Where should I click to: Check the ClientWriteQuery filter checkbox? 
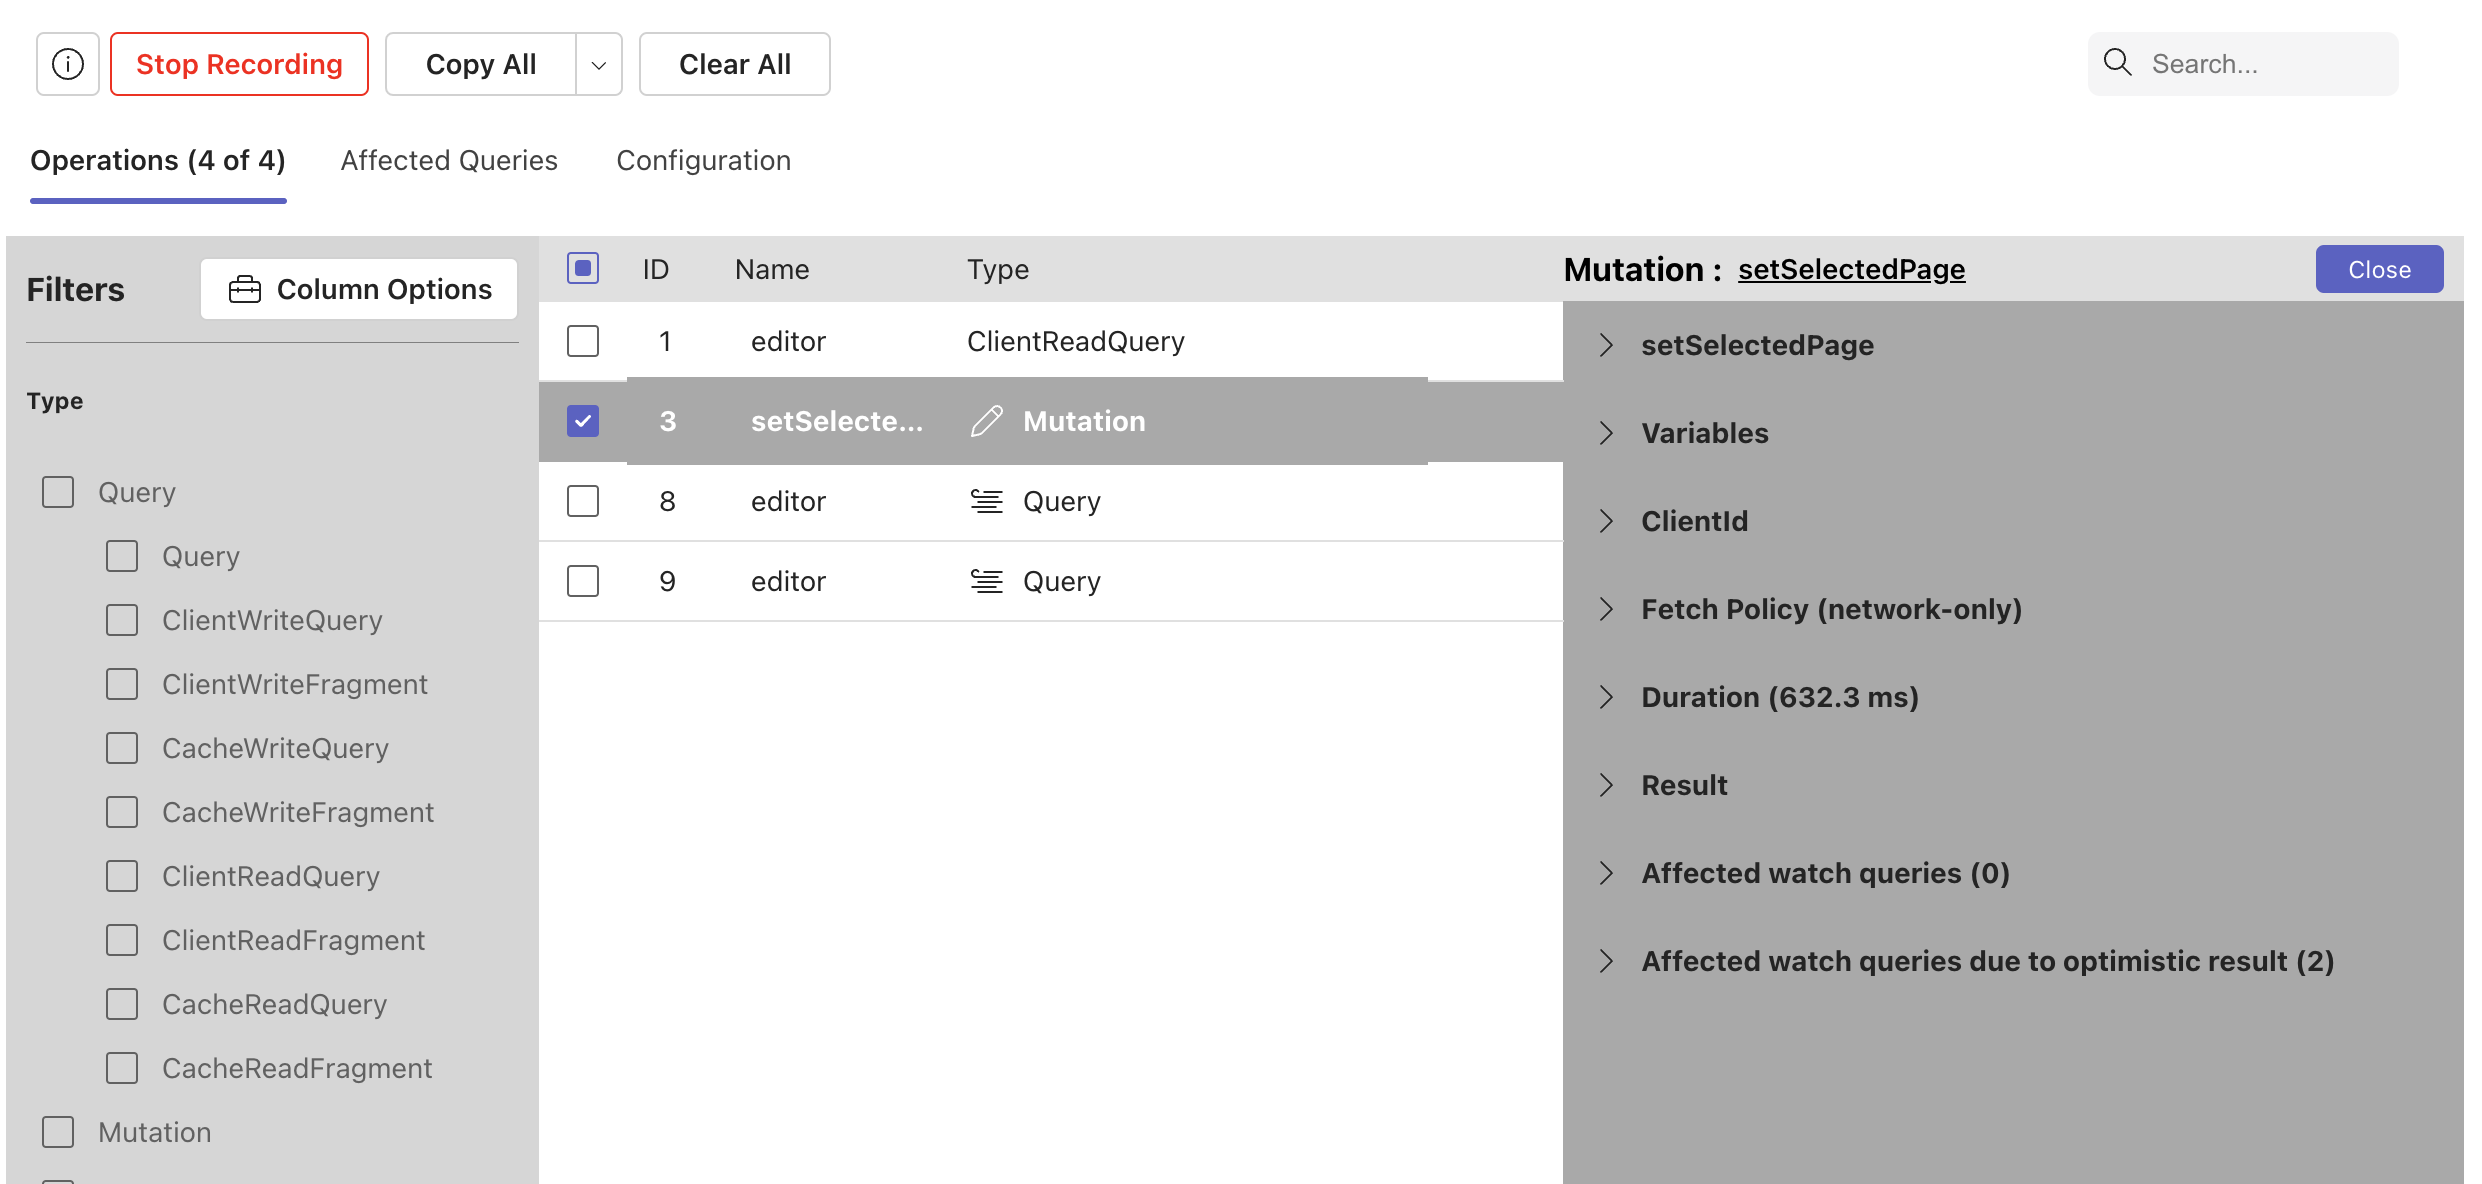click(x=122, y=620)
